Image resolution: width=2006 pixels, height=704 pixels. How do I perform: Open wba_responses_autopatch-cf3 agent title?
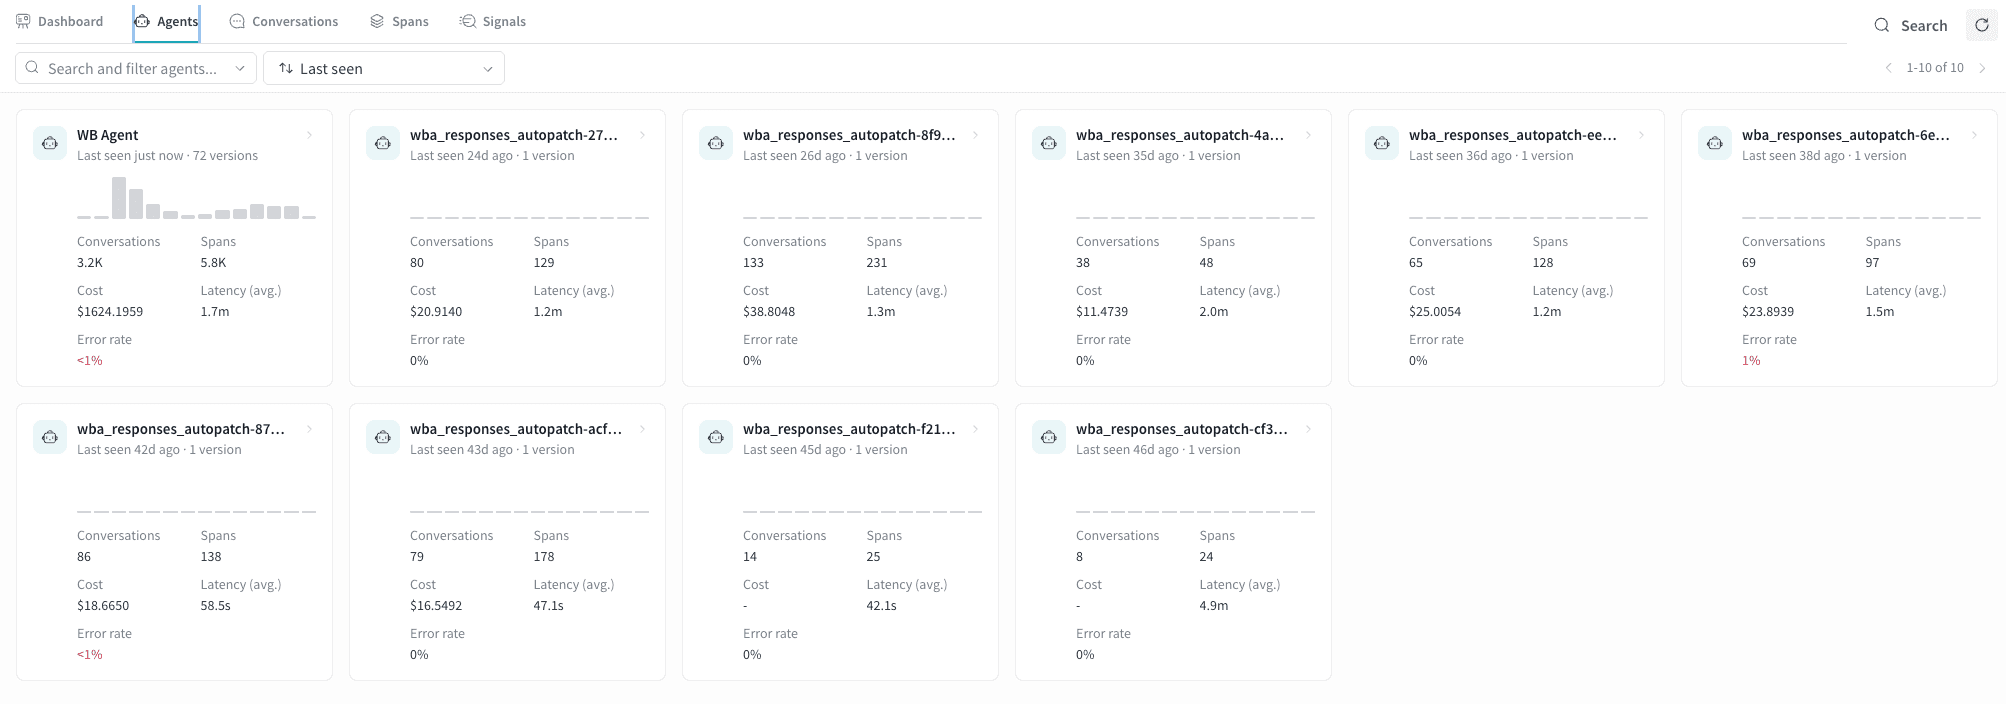[1182, 429]
